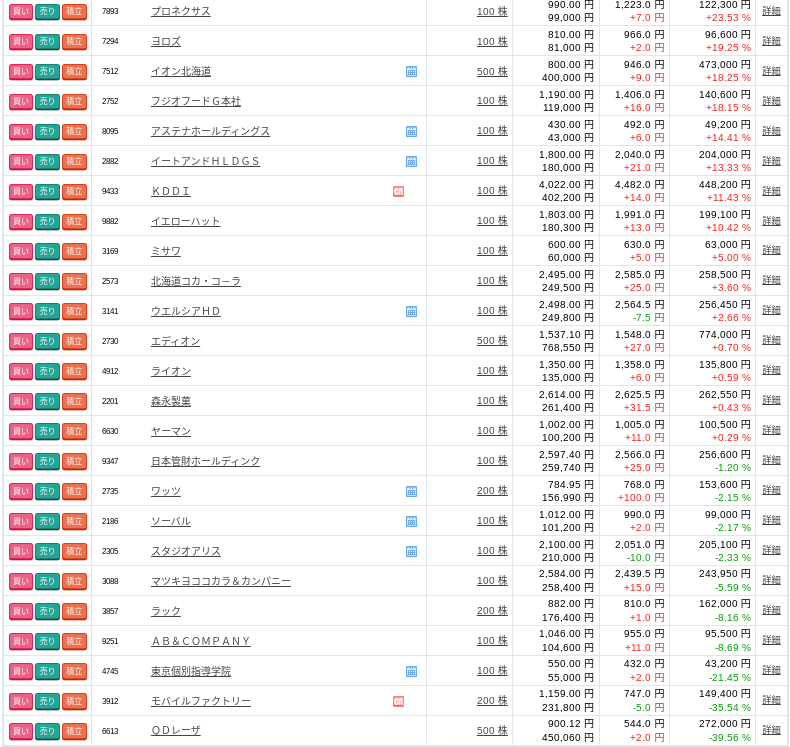
Task: Click the 売り button for 北海道コカ・コーラ
Action: click(x=47, y=281)
